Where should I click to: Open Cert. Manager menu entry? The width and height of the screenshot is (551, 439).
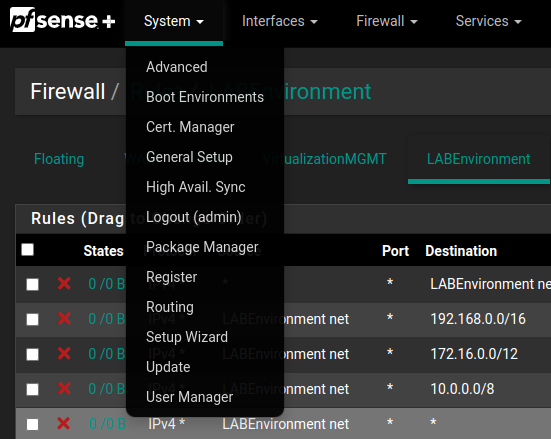point(190,127)
